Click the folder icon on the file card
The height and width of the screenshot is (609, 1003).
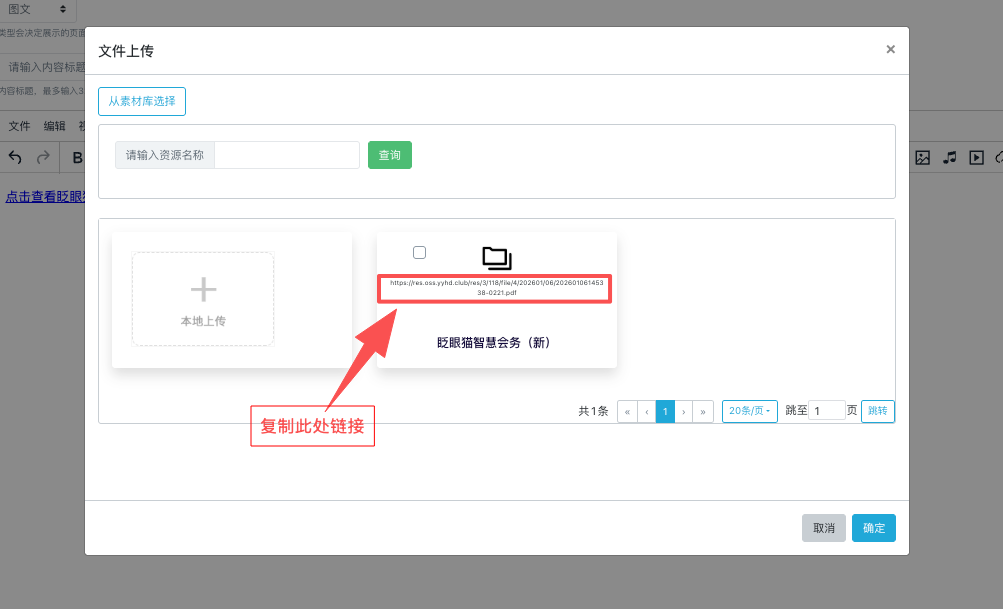pos(496,258)
